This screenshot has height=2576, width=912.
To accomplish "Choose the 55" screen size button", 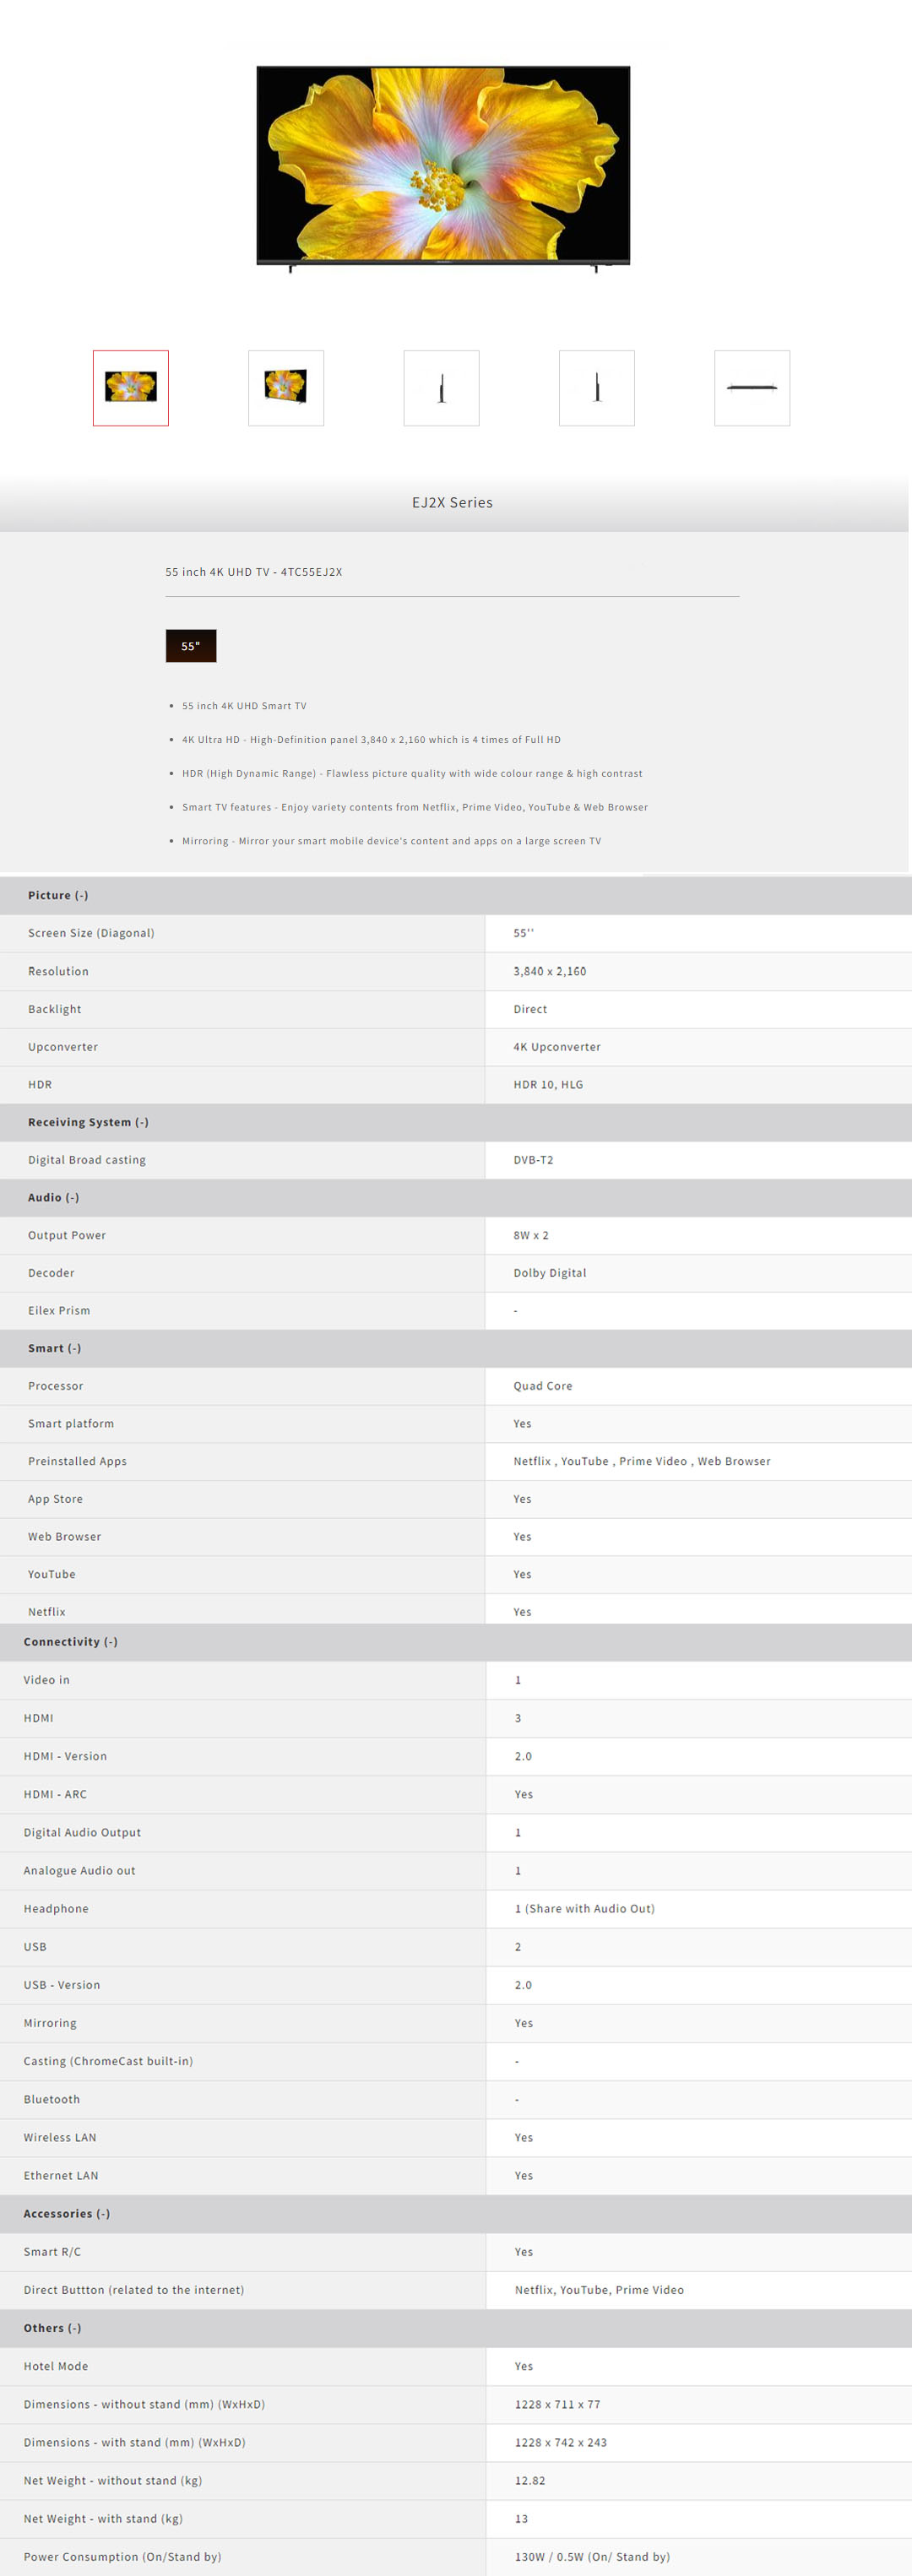I will [191, 646].
